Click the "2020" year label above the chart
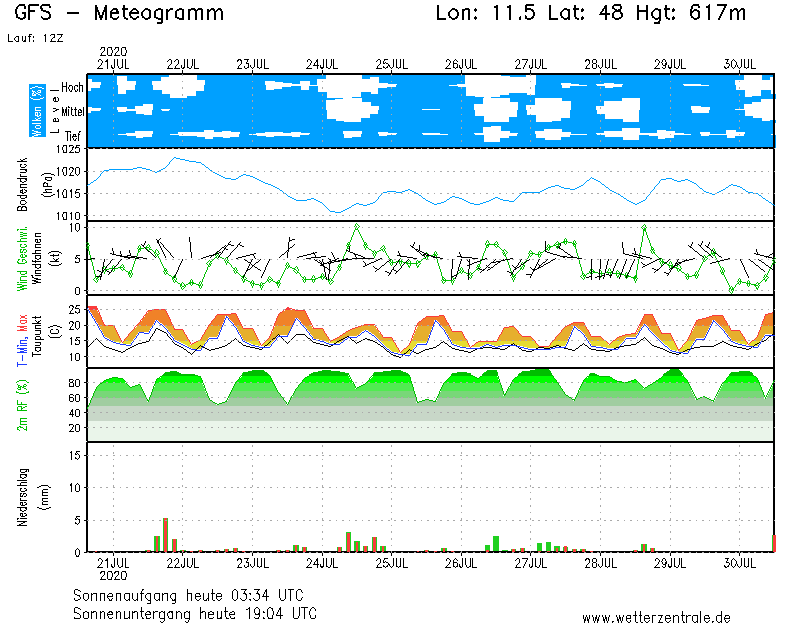Image resolution: width=800 pixels, height=625 pixels. point(113,52)
